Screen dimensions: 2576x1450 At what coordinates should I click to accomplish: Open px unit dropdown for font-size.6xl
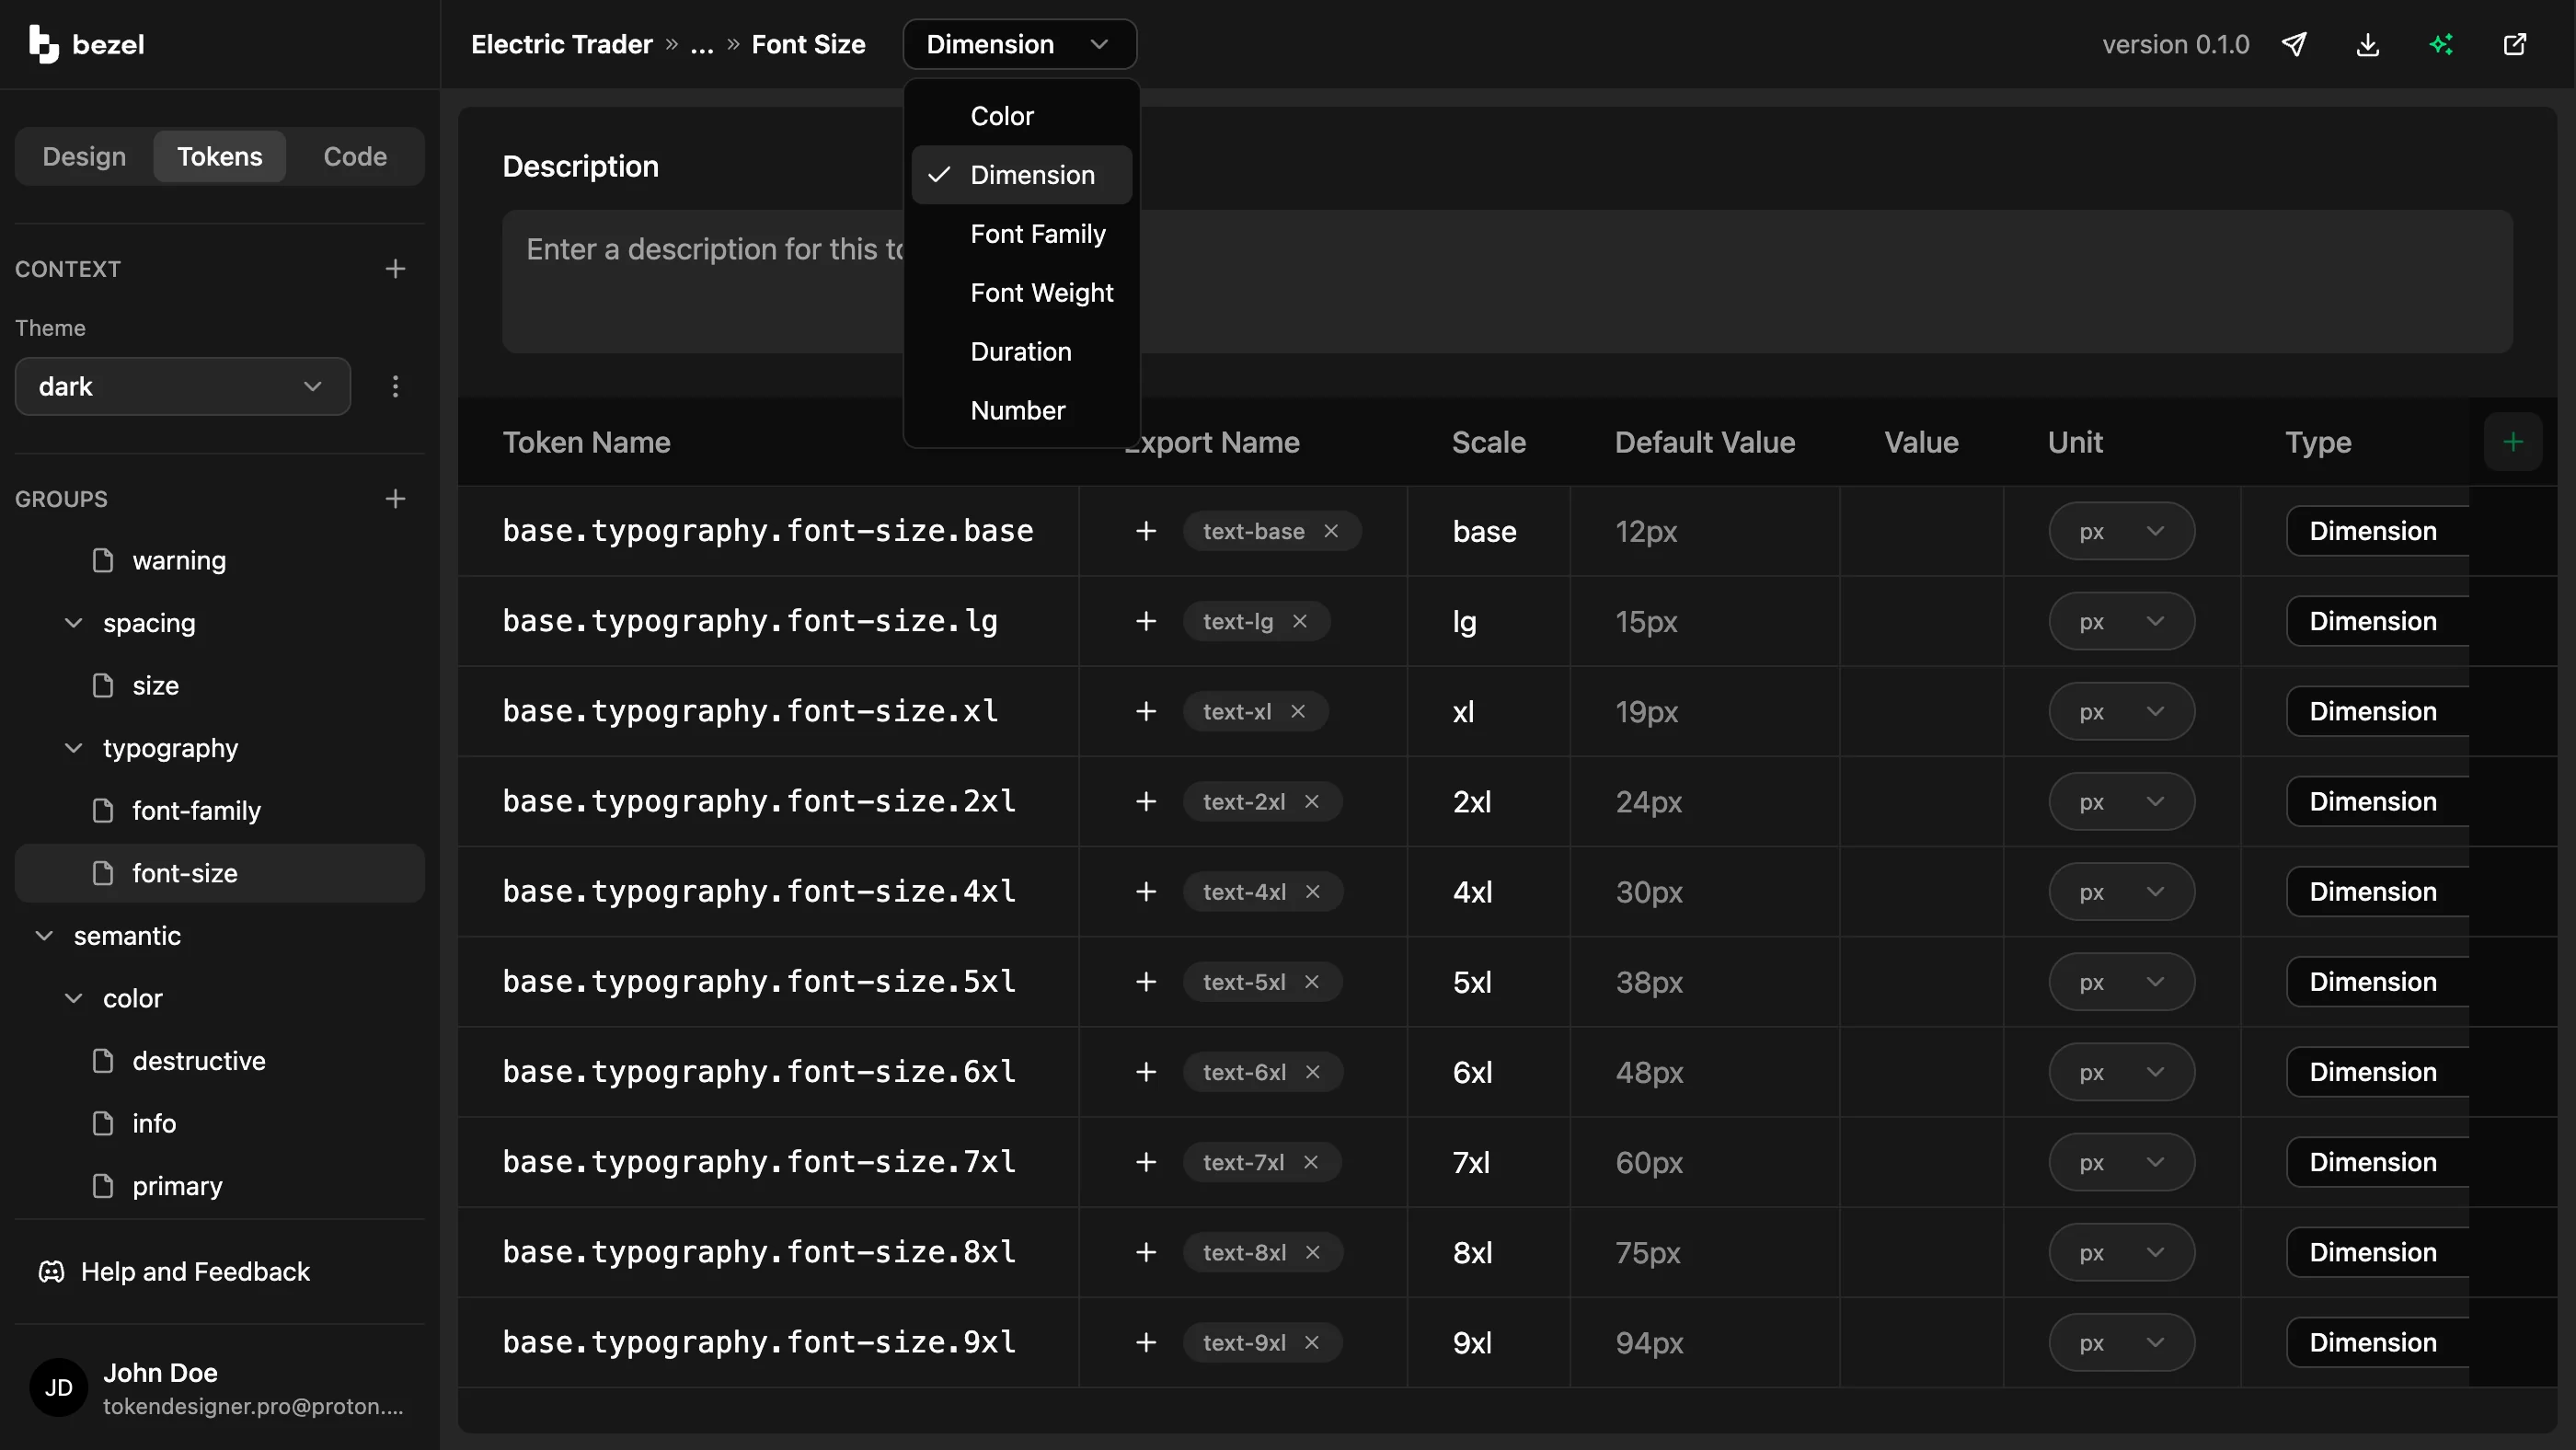pyautogui.click(x=2121, y=1072)
